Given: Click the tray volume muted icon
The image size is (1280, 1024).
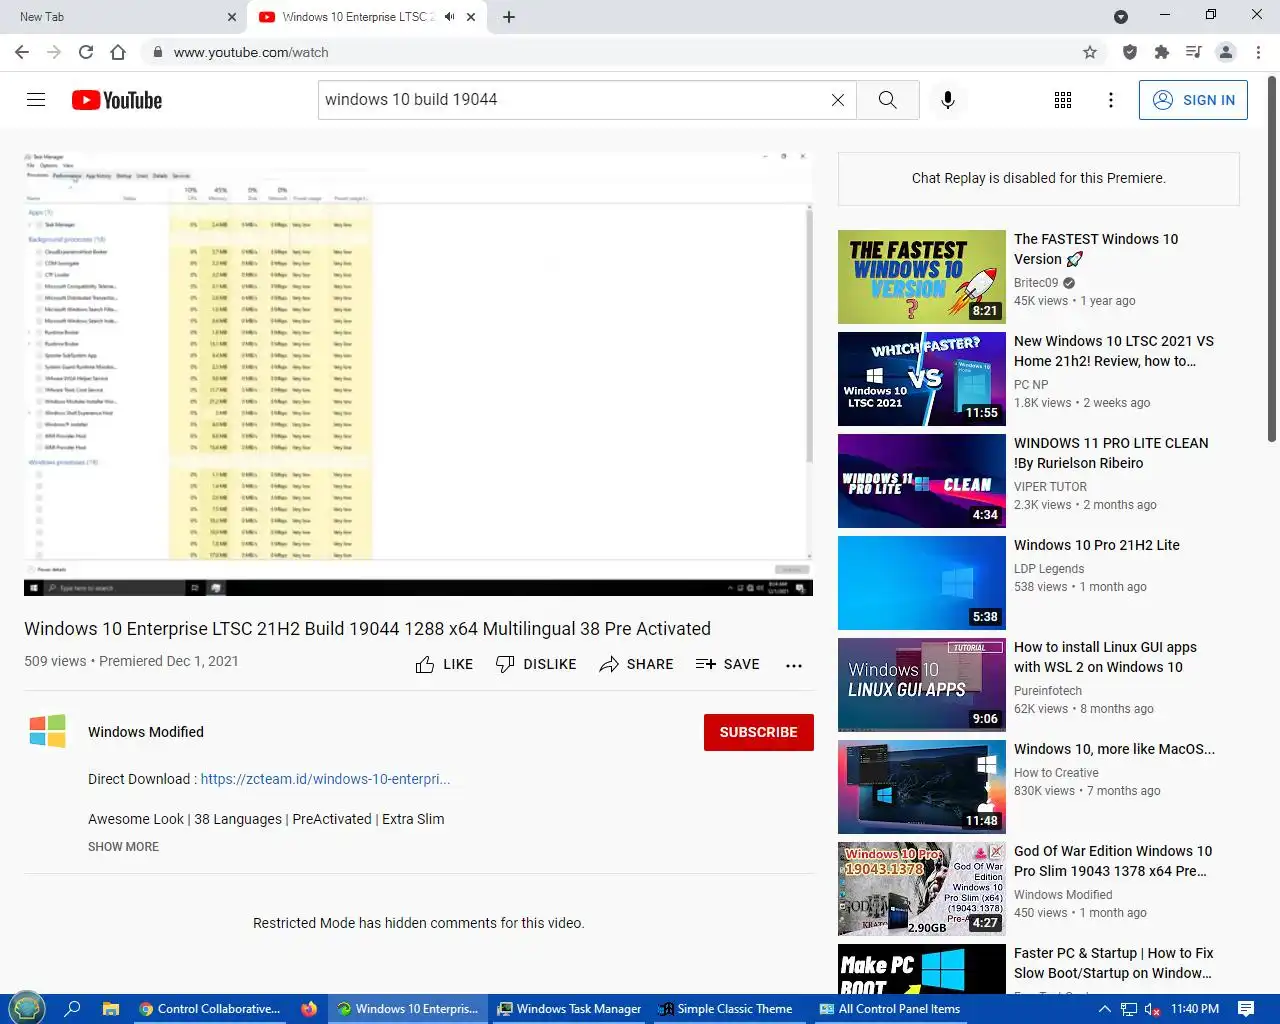Looking at the screenshot, I should pyautogui.click(x=1152, y=1009).
